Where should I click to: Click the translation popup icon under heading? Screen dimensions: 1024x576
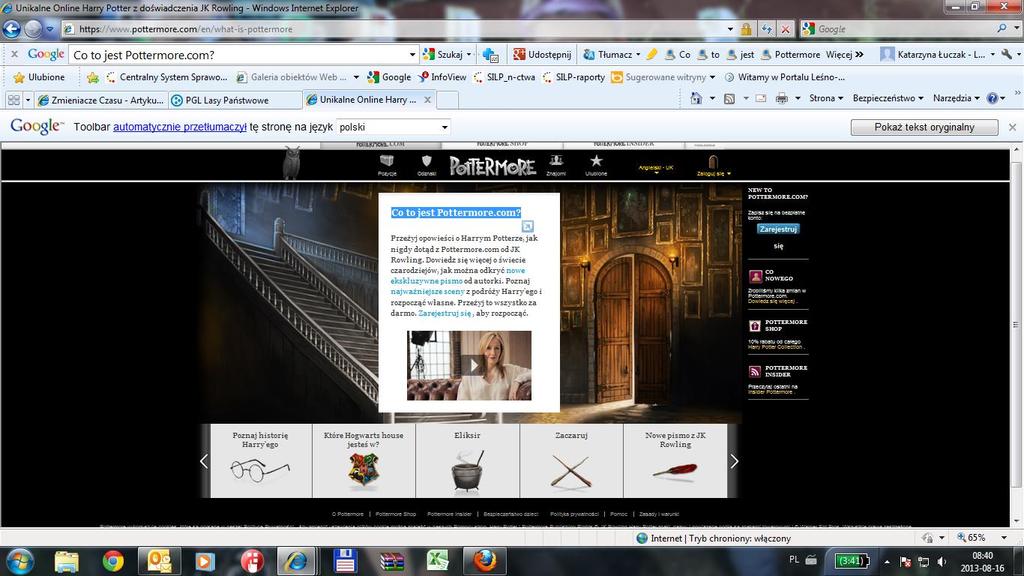tap(528, 226)
